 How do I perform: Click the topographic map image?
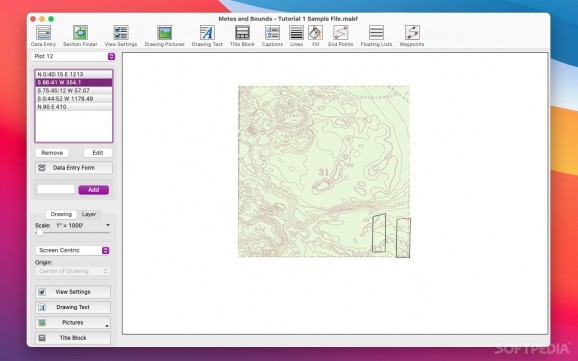(x=324, y=171)
